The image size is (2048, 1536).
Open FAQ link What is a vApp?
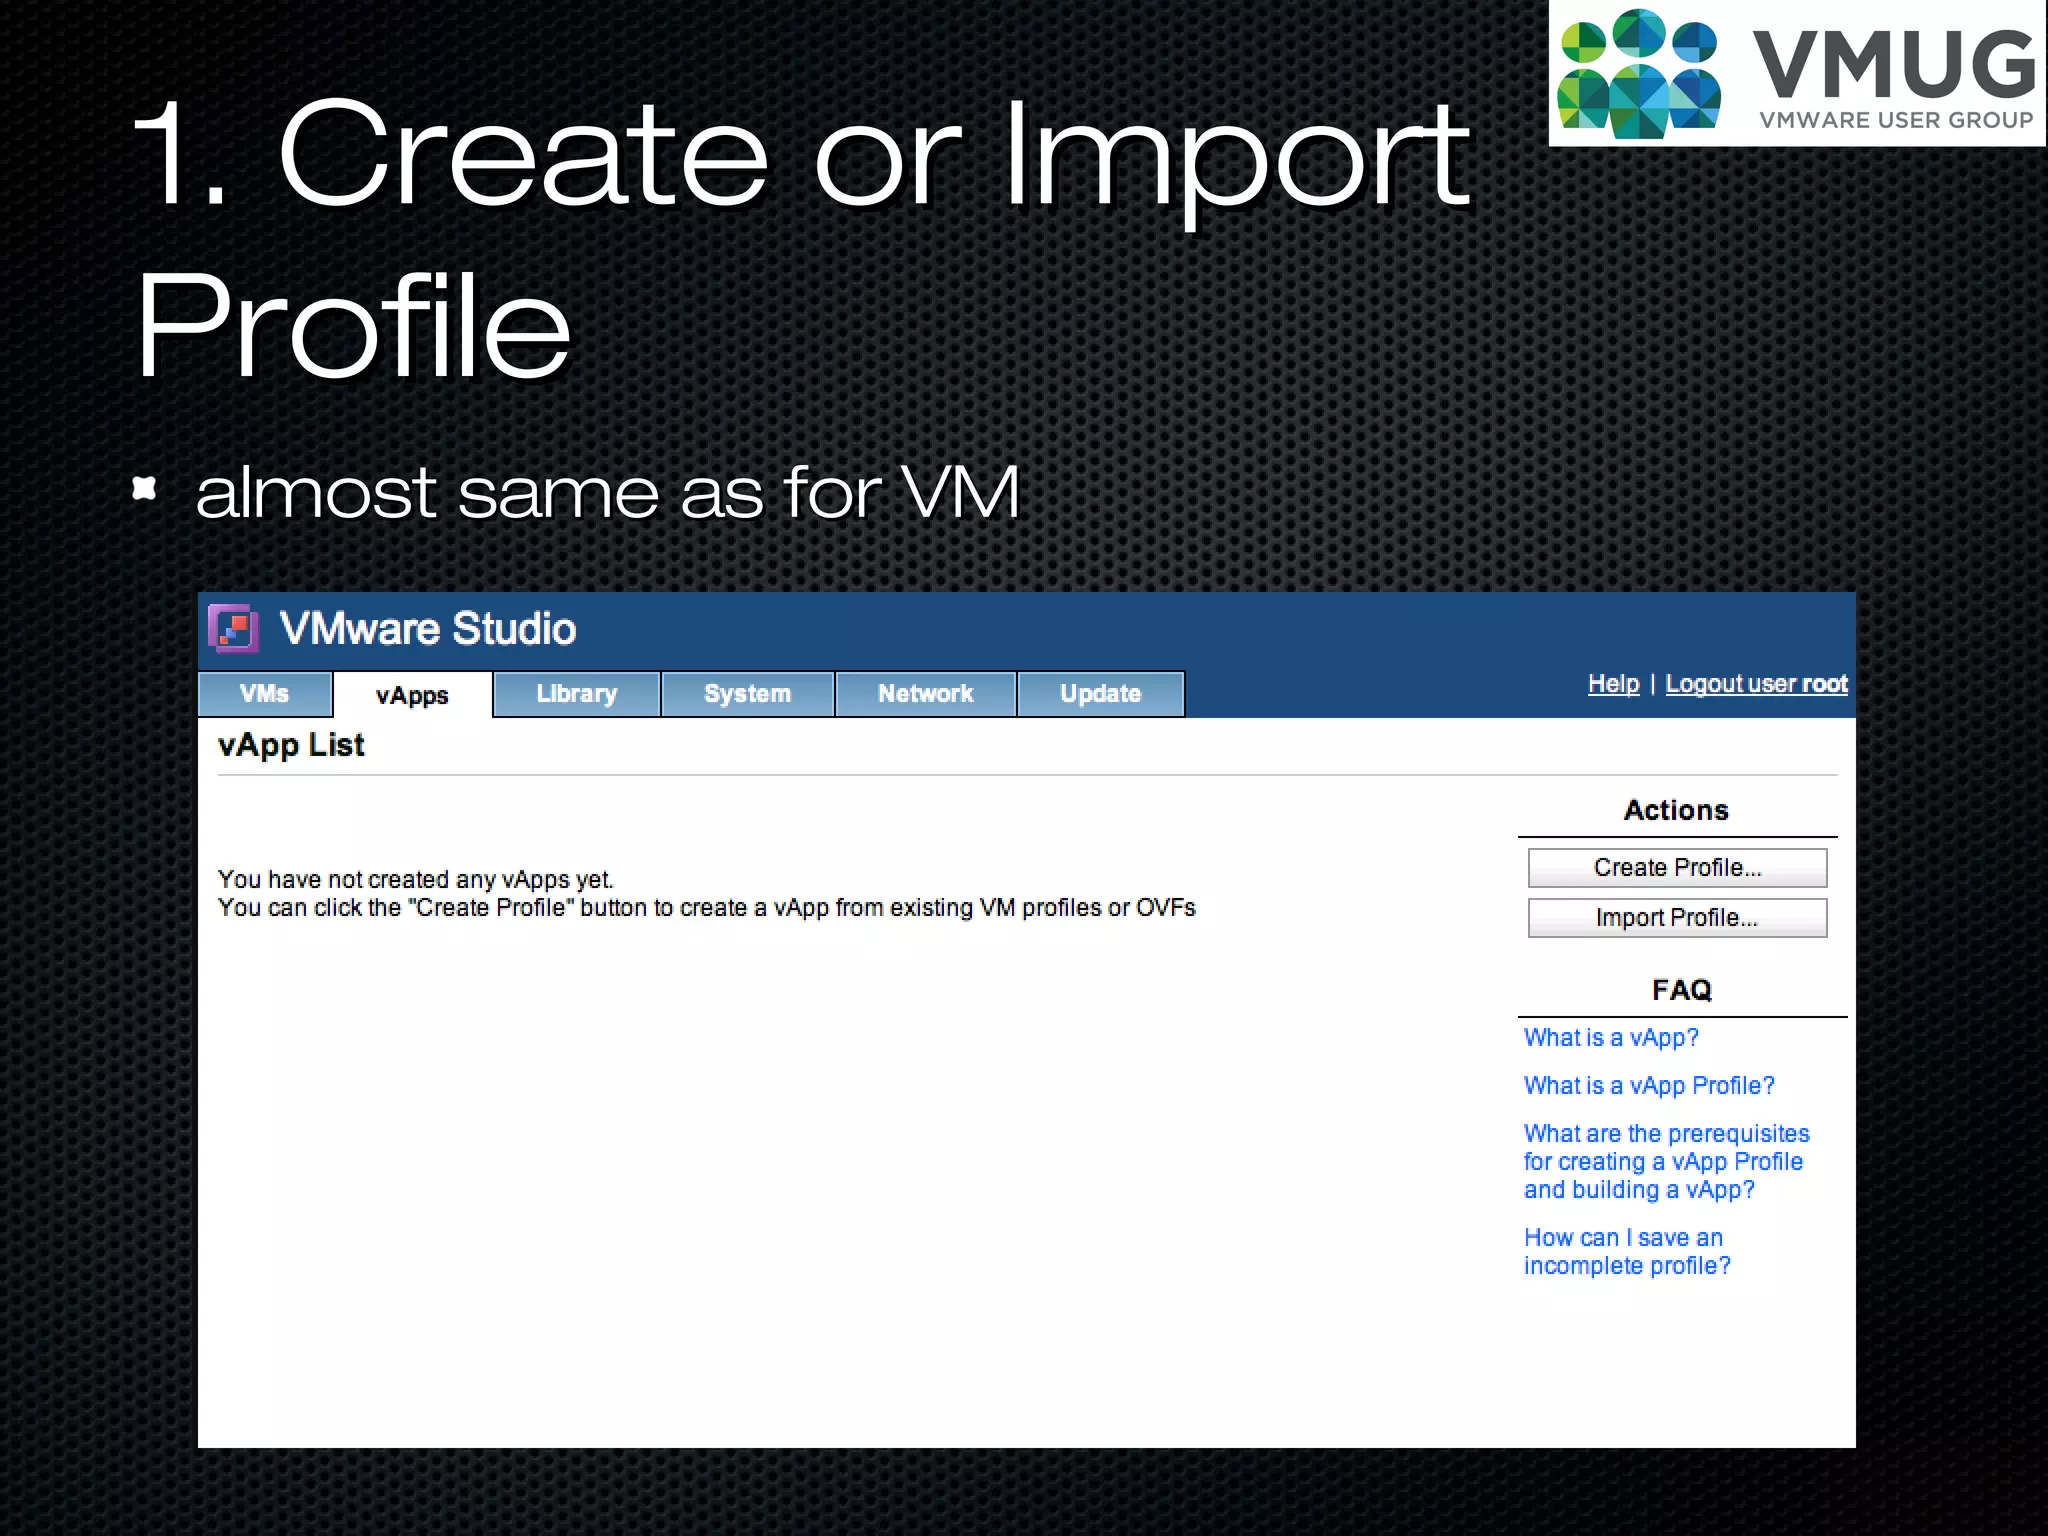[1611, 1038]
